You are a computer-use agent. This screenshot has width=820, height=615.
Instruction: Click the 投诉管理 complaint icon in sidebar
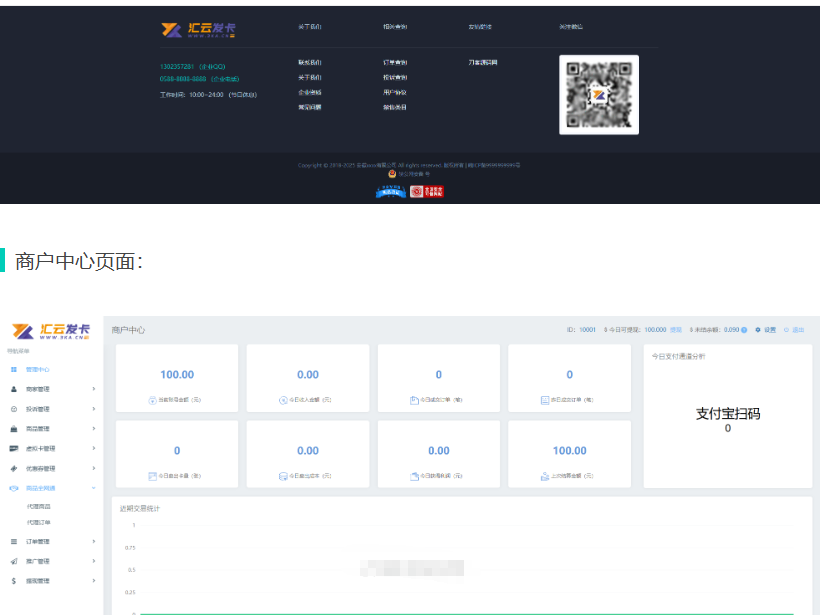[x=14, y=409]
